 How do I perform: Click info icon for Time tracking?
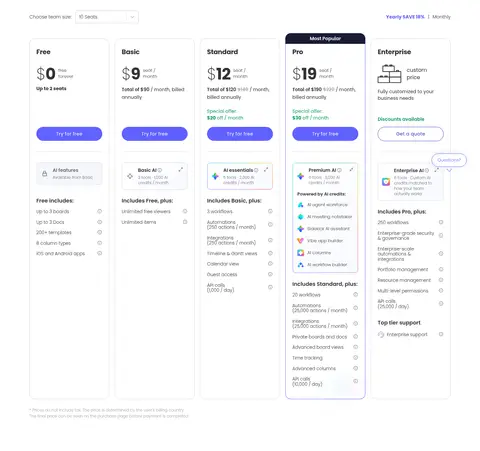(x=355, y=358)
